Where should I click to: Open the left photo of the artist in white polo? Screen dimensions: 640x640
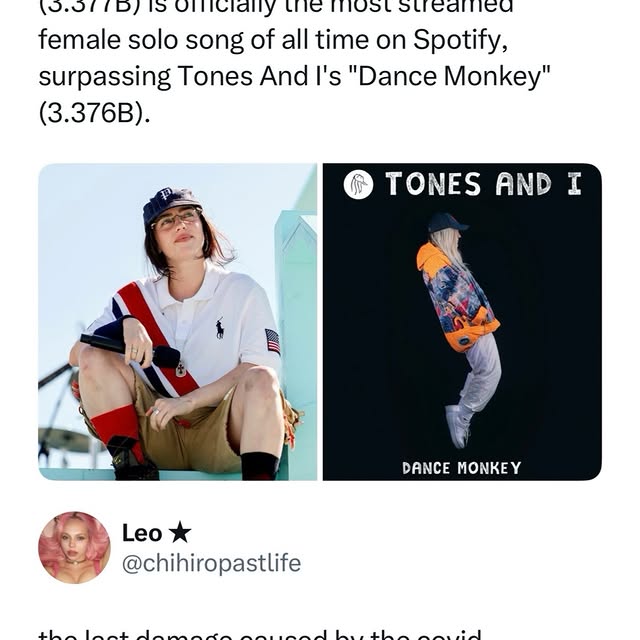(177, 321)
